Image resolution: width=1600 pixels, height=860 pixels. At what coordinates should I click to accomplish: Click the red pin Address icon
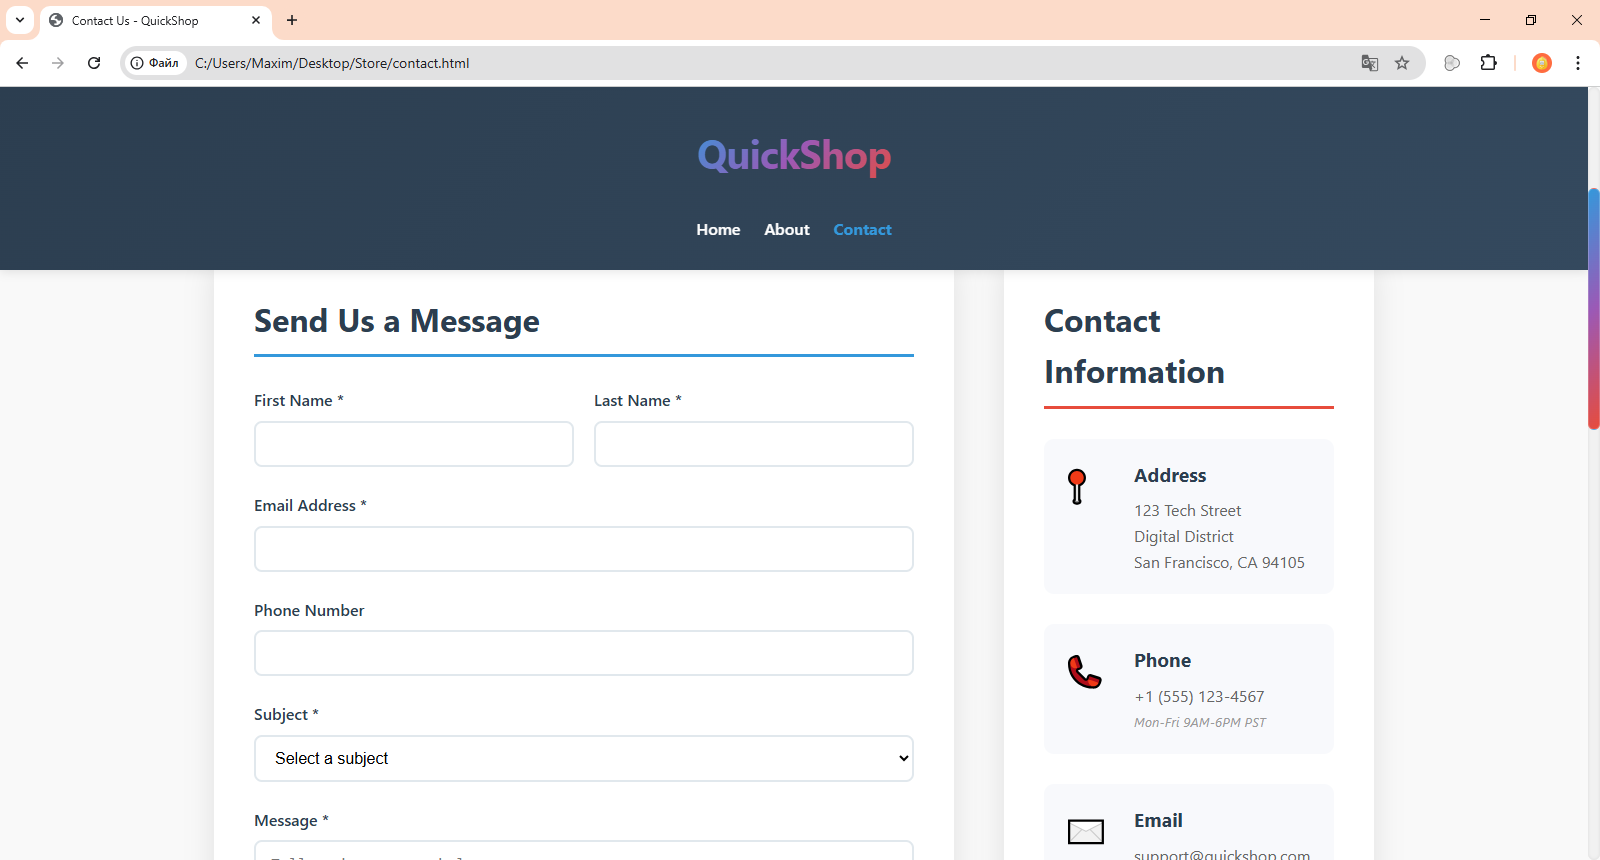pyautogui.click(x=1077, y=486)
